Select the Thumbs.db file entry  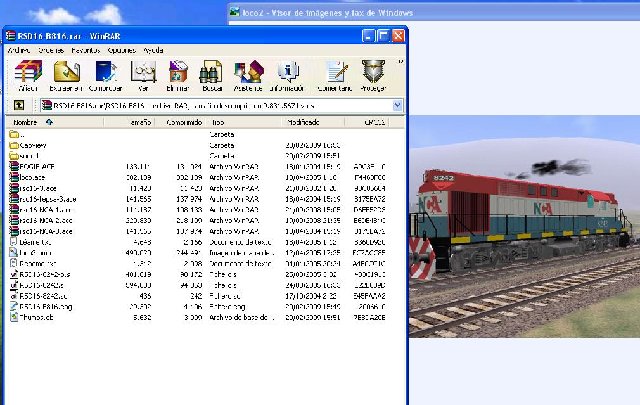click(x=34, y=317)
